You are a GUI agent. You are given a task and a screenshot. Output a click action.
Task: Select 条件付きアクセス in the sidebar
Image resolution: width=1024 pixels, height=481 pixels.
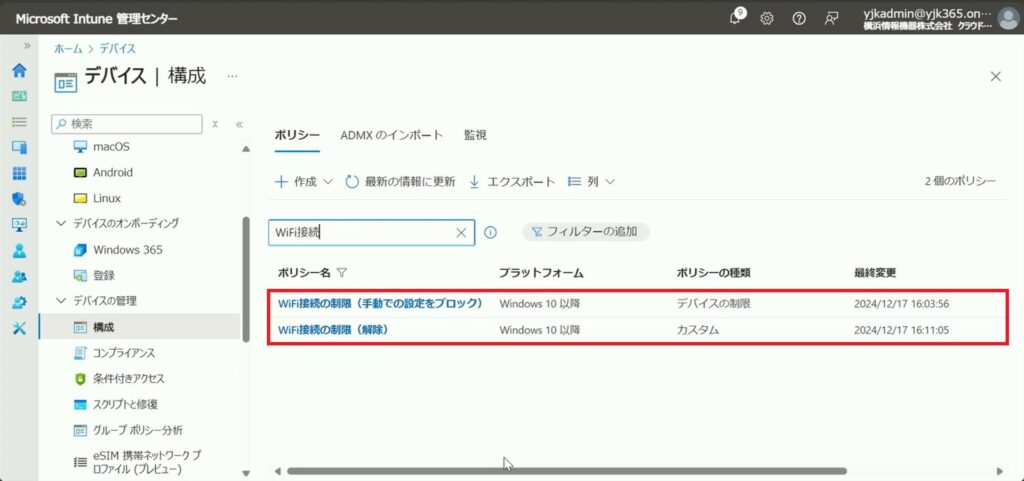coord(129,379)
